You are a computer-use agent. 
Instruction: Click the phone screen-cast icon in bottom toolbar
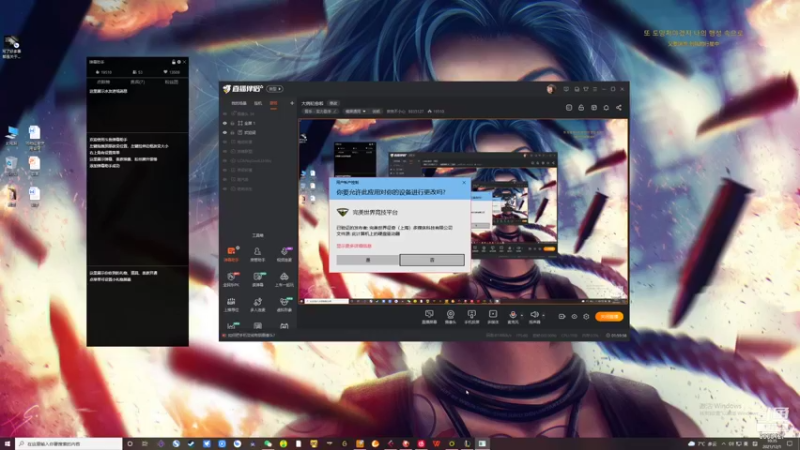(x=471, y=316)
